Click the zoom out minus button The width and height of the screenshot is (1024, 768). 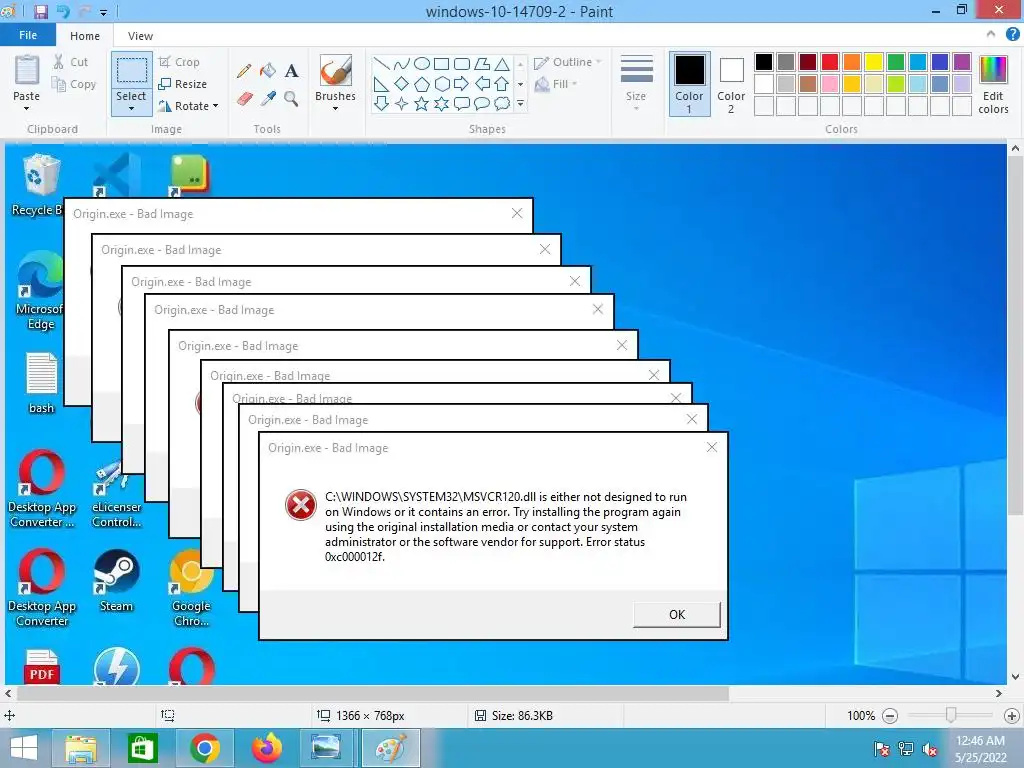pyautogui.click(x=889, y=716)
